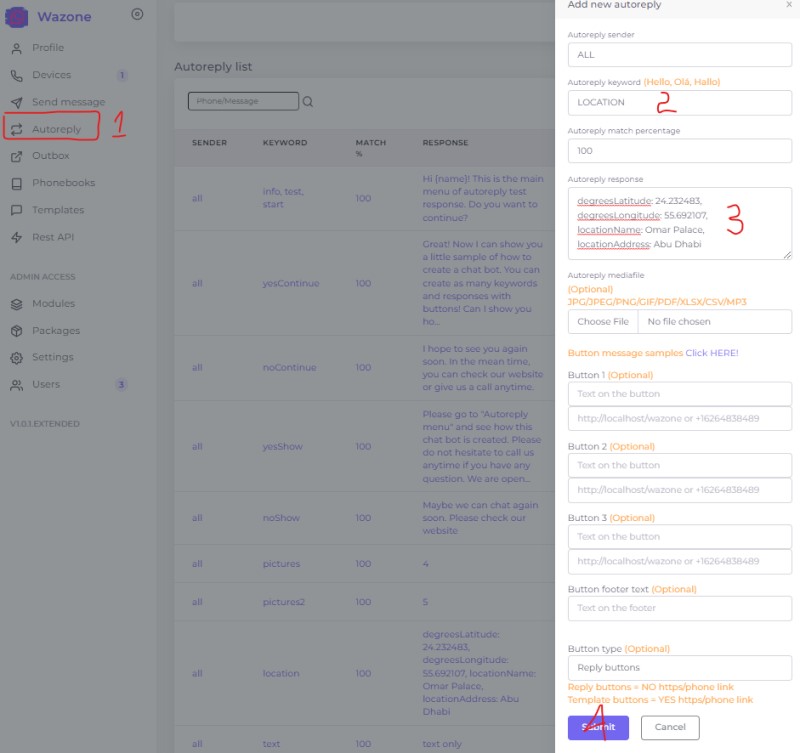Image resolution: width=800 pixels, height=753 pixels.
Task: Click the target icon beside Wazone
Action: [137, 14]
